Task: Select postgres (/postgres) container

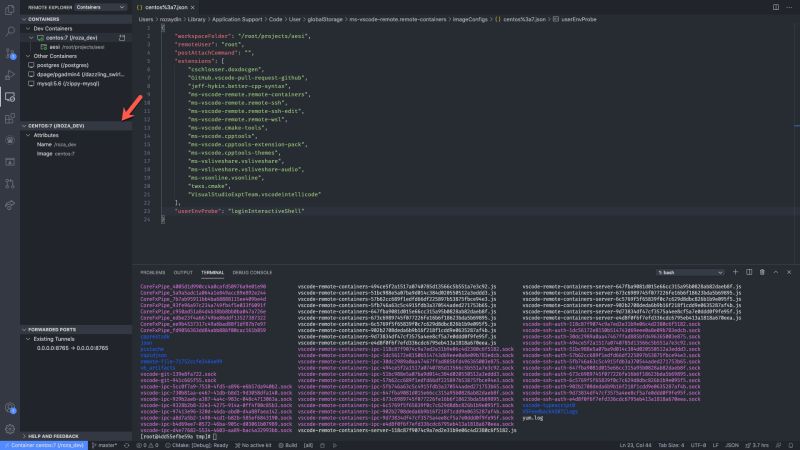Action: [x=76, y=65]
